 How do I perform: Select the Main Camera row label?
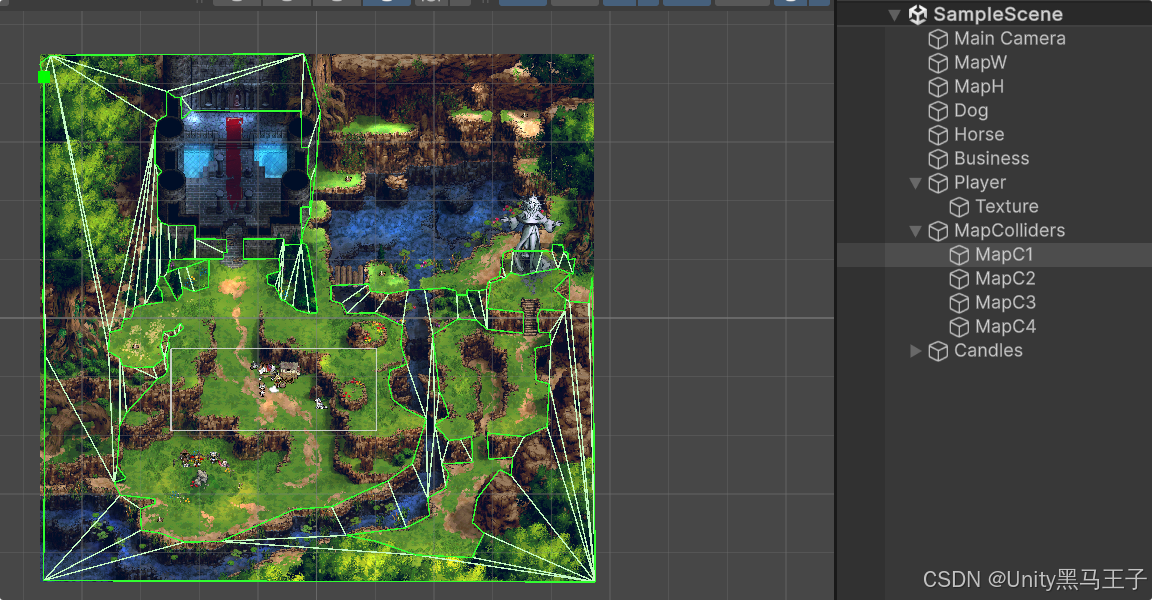tap(1009, 38)
